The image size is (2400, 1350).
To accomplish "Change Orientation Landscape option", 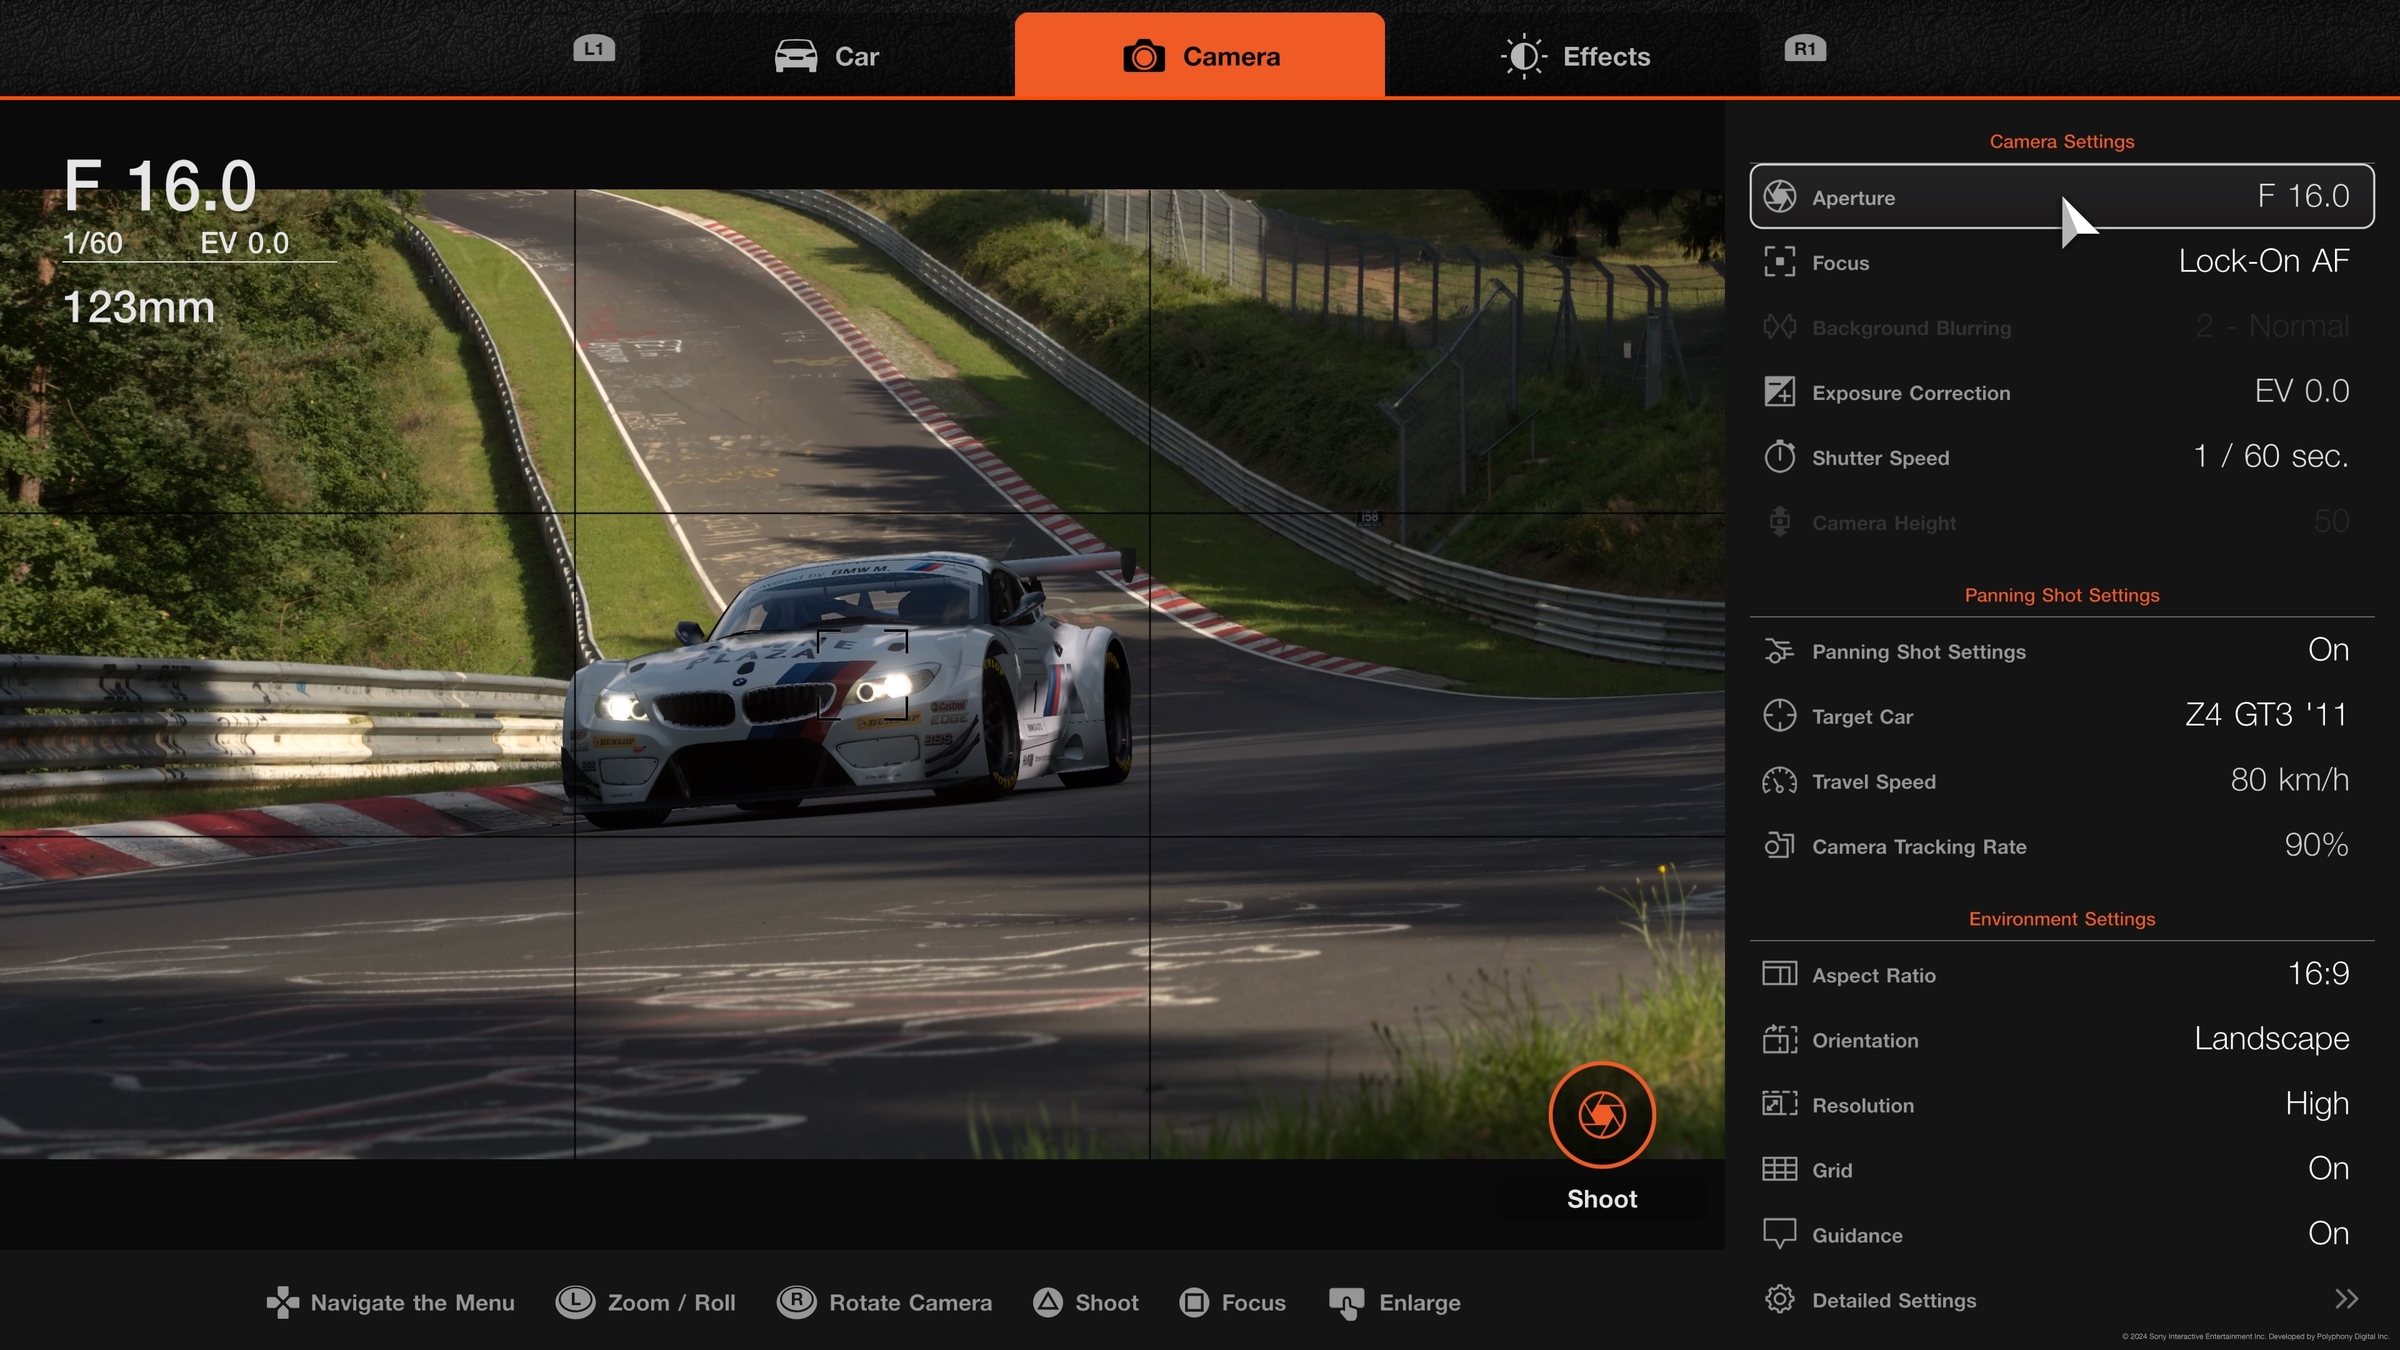I will coord(2272,1039).
